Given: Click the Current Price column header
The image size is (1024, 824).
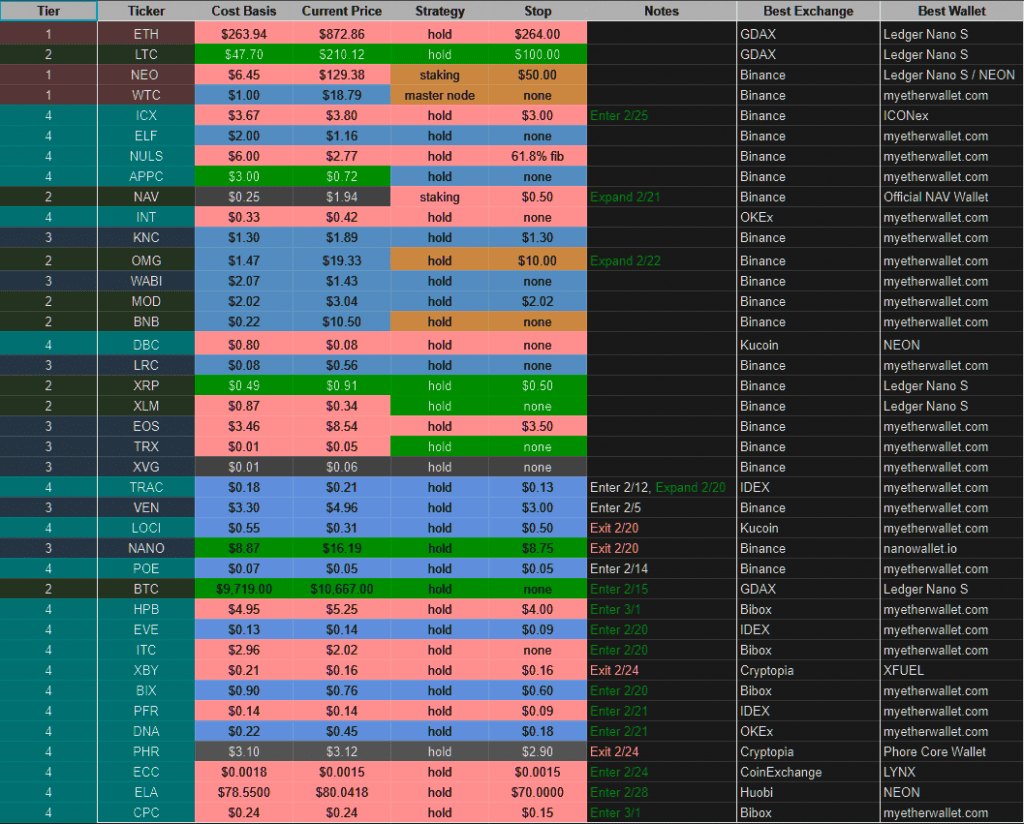Looking at the screenshot, I should [x=342, y=11].
